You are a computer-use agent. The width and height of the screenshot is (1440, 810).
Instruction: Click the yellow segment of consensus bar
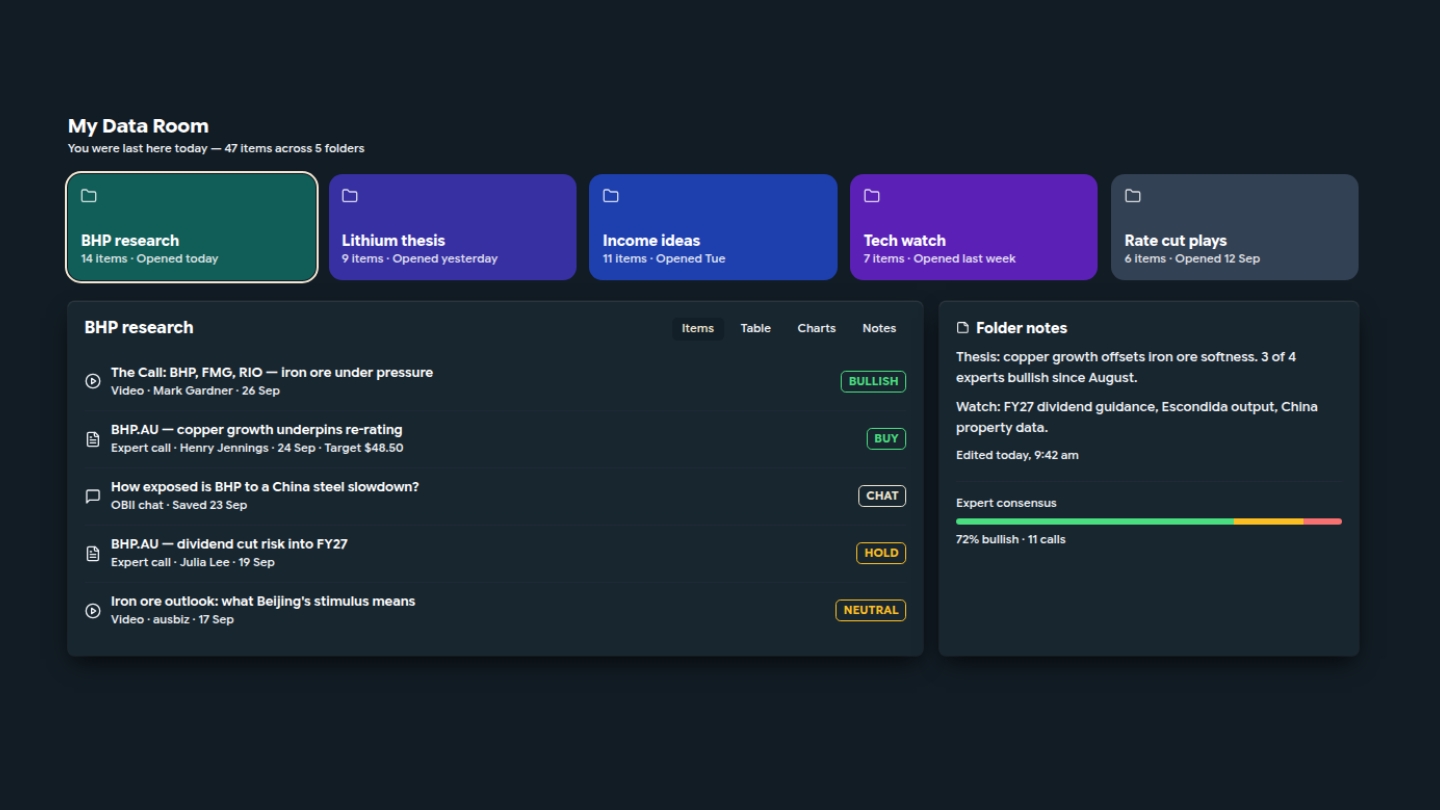click(x=1268, y=521)
